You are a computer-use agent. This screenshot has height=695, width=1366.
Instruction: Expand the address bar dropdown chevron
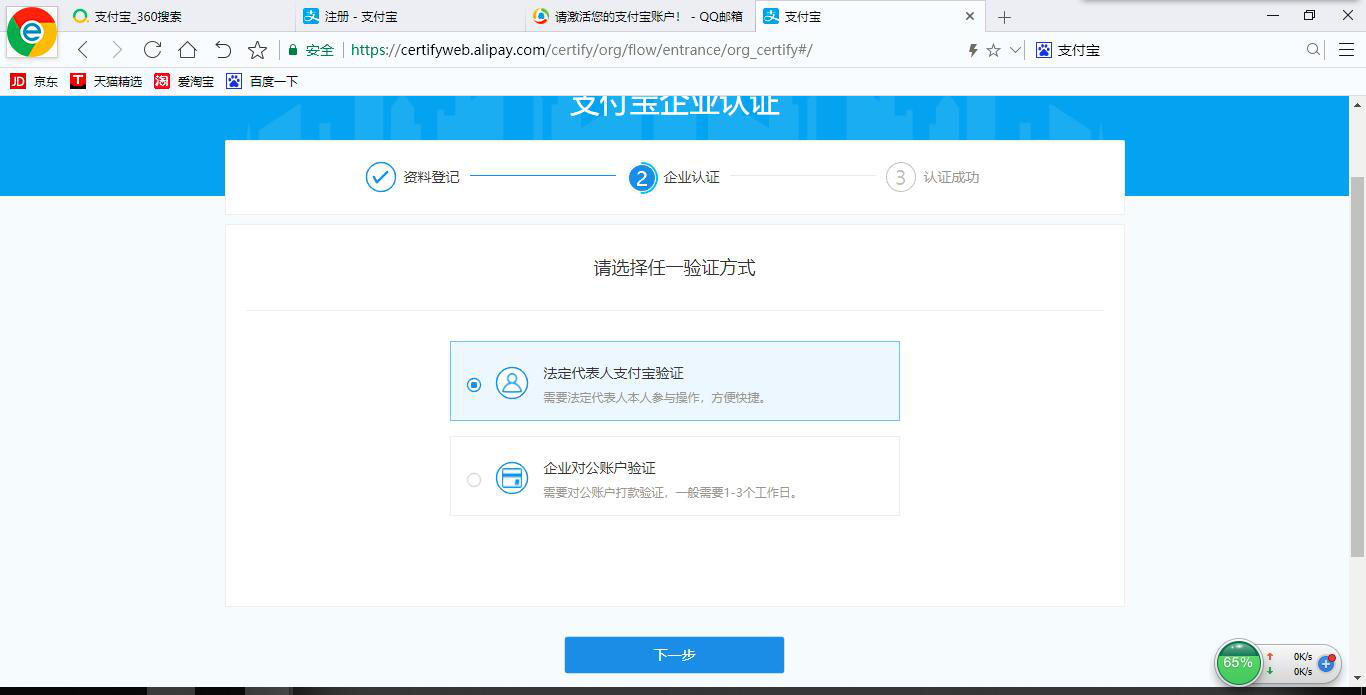click(x=1016, y=50)
